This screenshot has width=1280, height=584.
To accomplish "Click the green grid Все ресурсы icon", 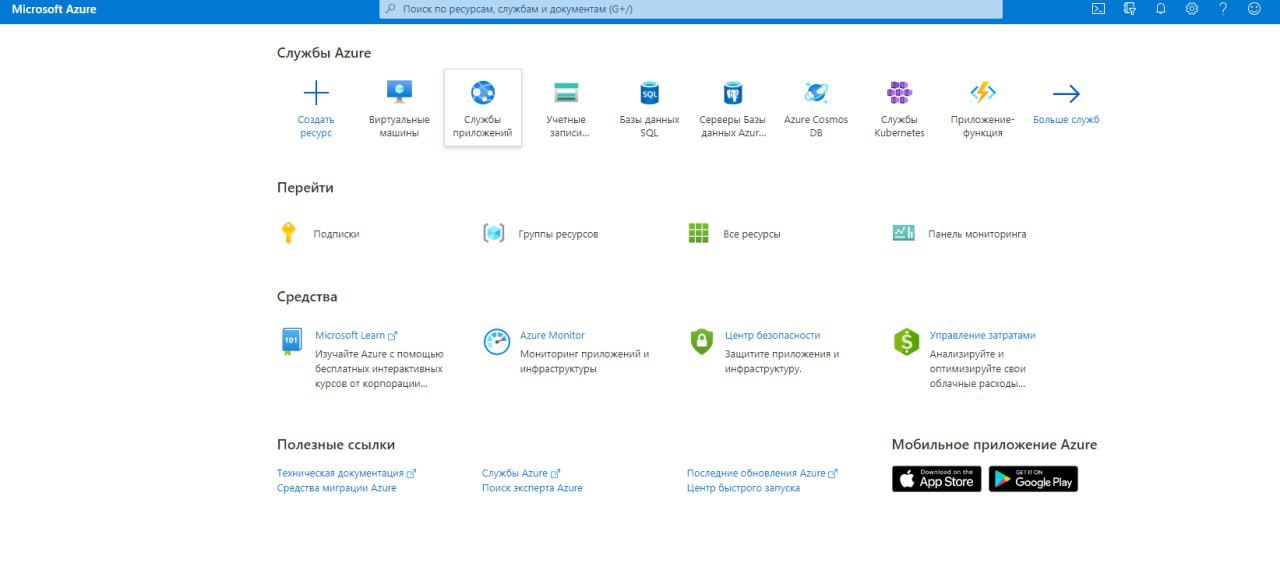I will [x=698, y=233].
